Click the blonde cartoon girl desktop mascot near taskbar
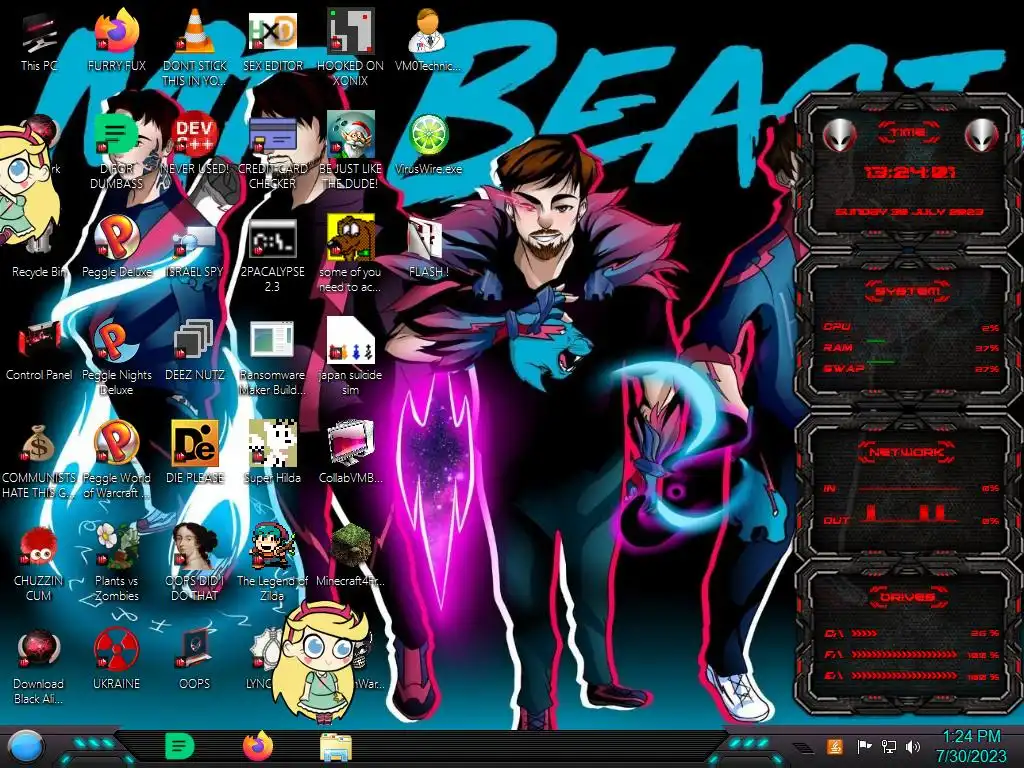Viewport: 1024px width, 768px height. click(320, 660)
